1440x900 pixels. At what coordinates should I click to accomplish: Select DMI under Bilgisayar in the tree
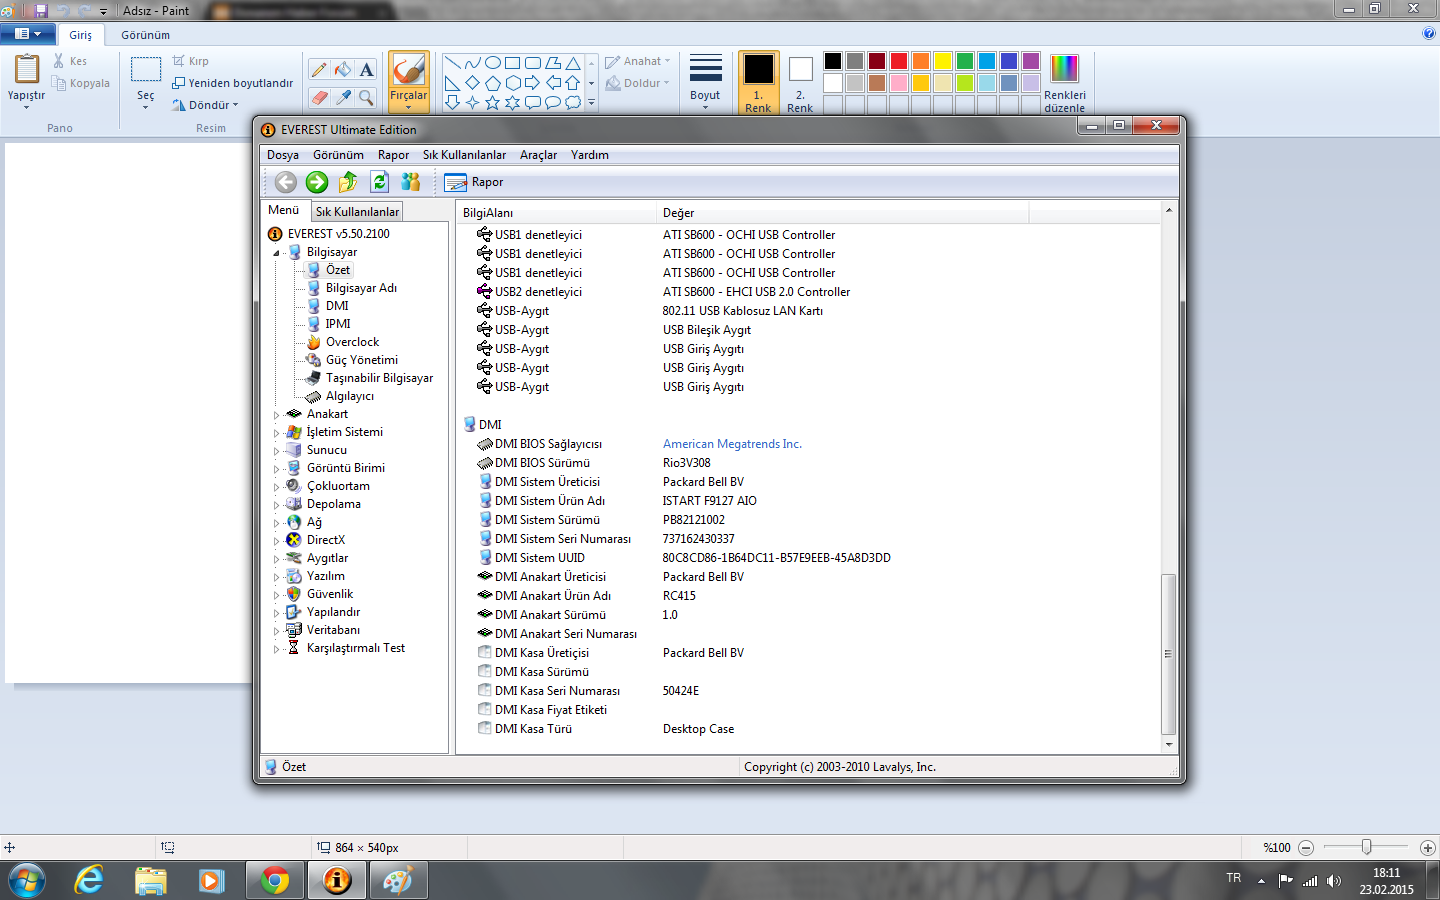(337, 306)
